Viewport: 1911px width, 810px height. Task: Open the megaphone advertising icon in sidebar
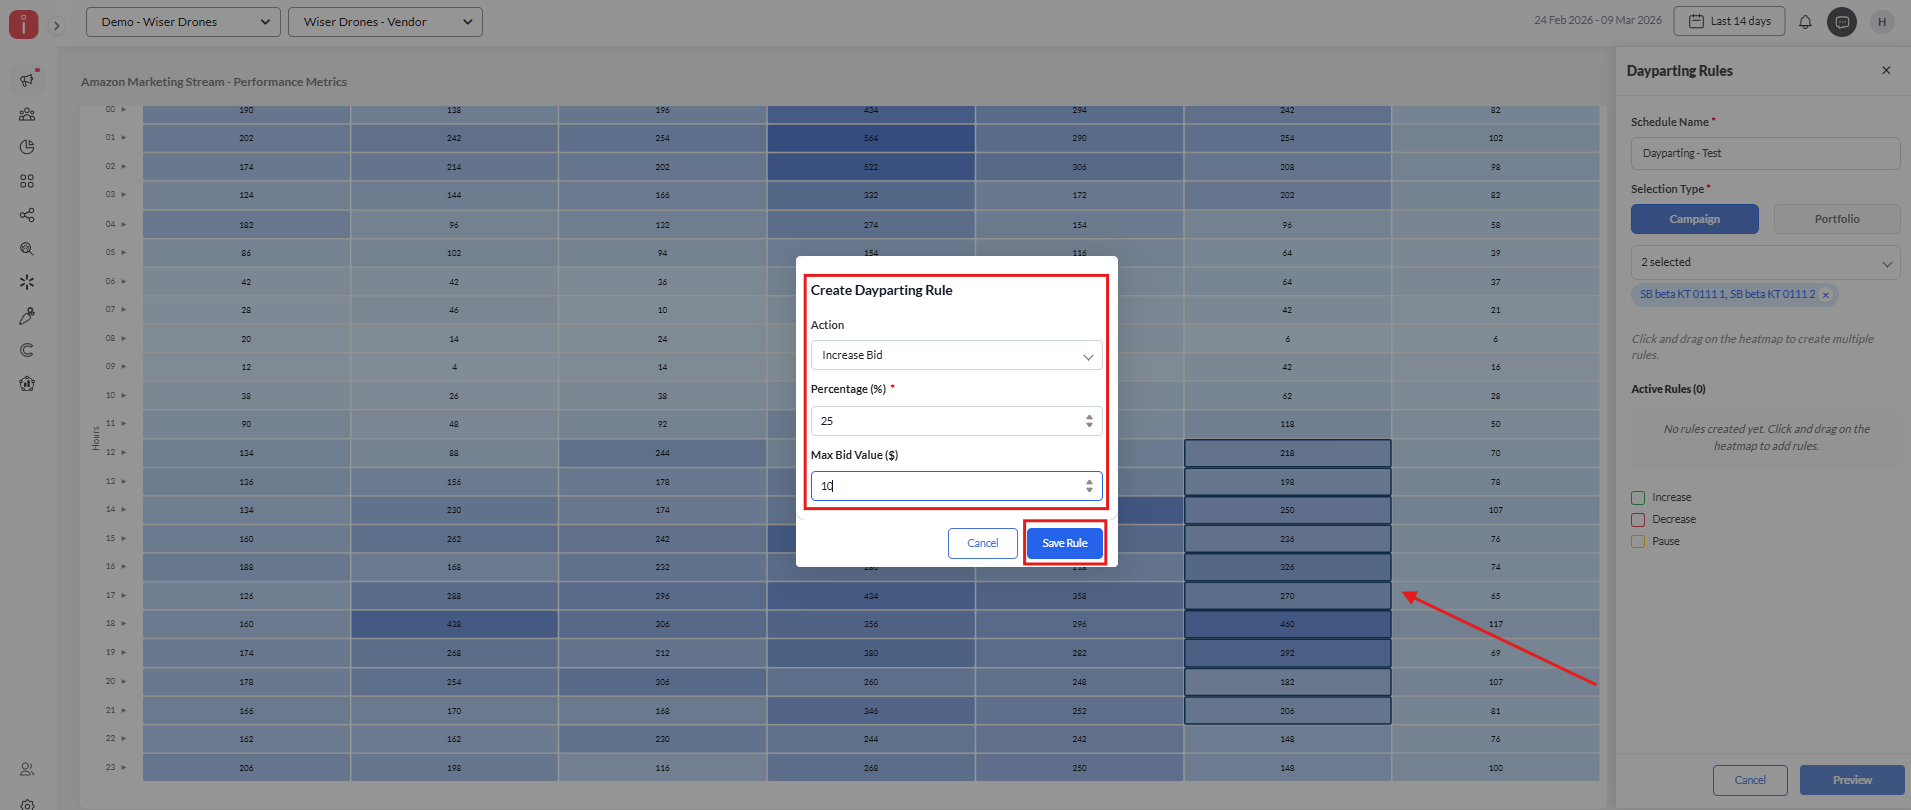[x=27, y=80]
